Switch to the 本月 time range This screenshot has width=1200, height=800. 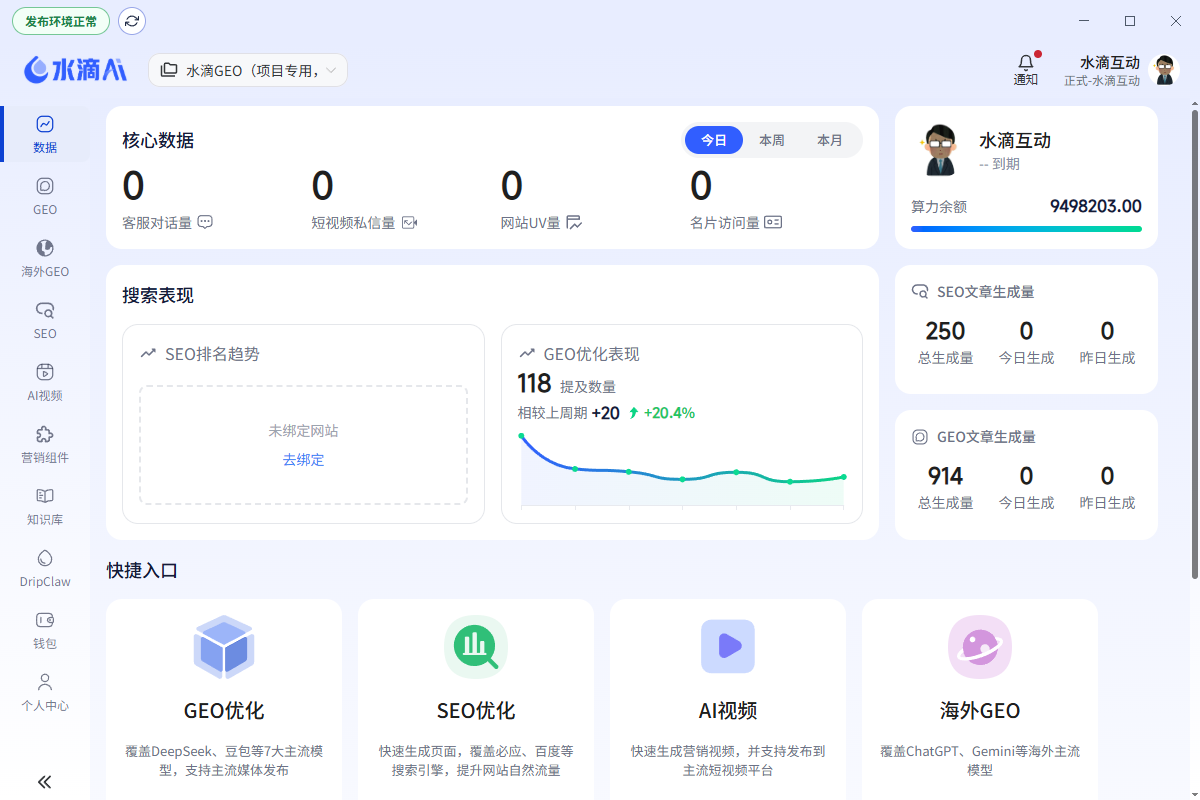[830, 140]
